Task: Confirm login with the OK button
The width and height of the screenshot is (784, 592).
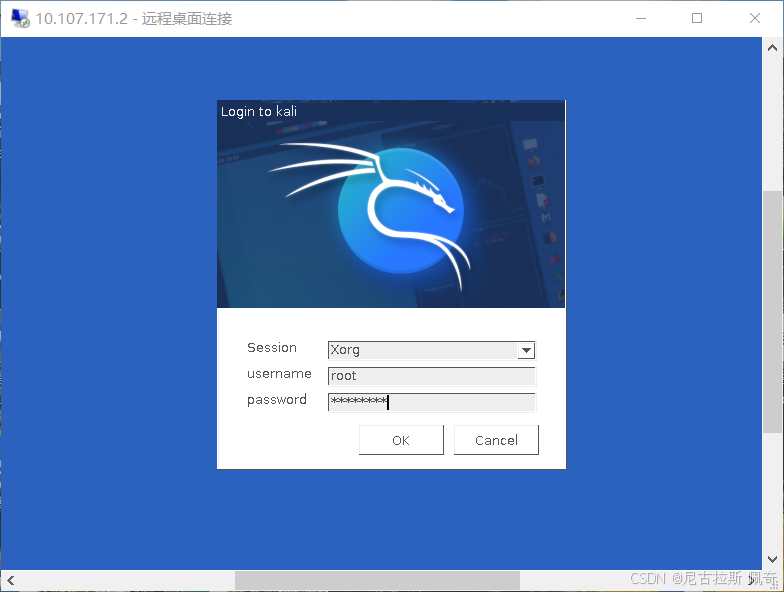Action: (401, 440)
